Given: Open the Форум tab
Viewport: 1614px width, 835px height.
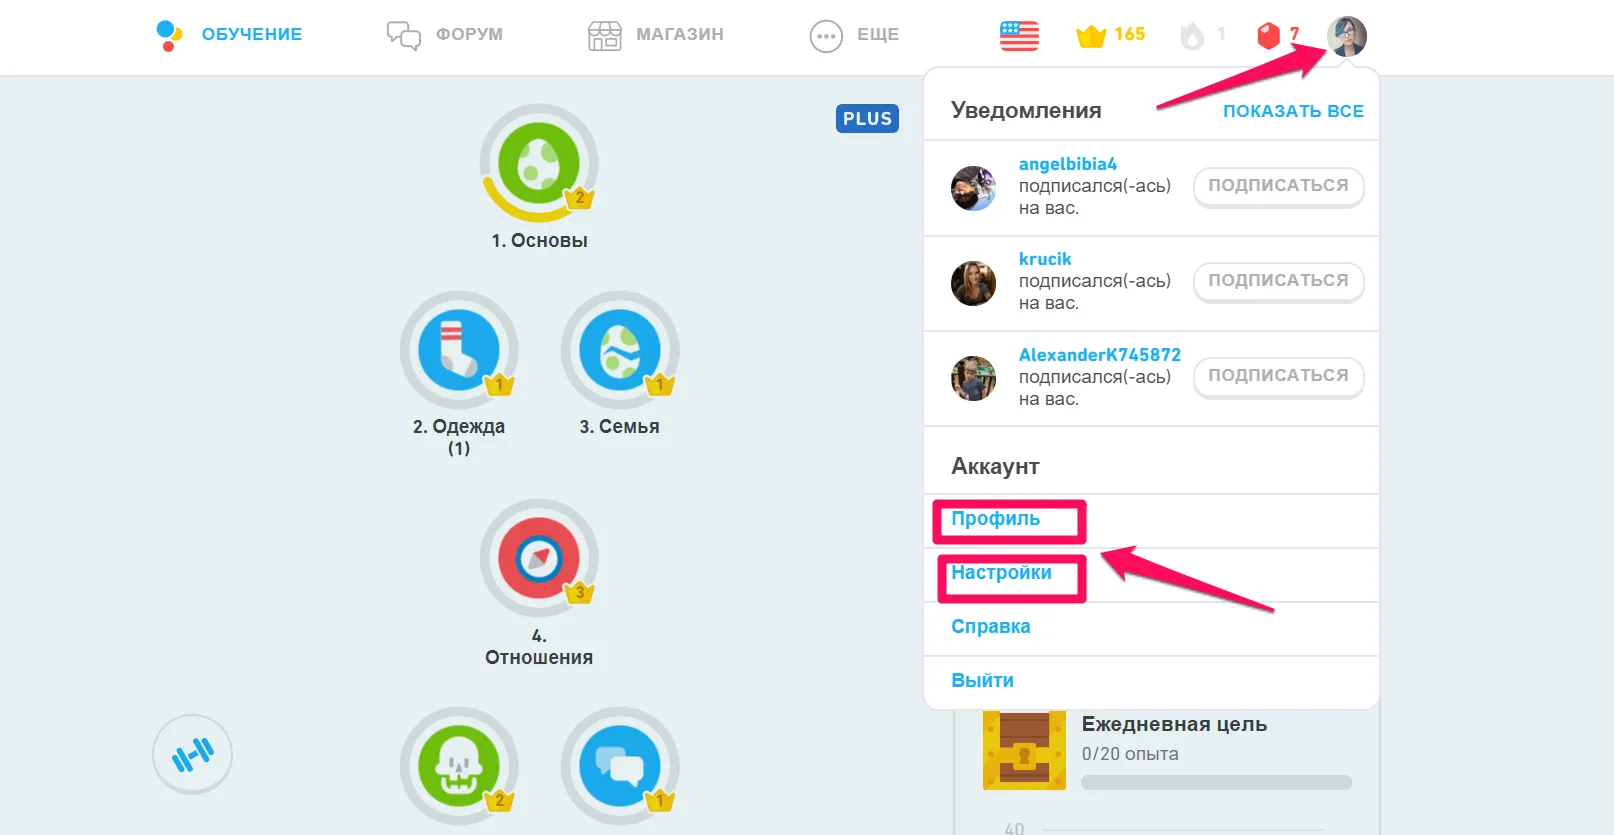Looking at the screenshot, I should [445, 35].
